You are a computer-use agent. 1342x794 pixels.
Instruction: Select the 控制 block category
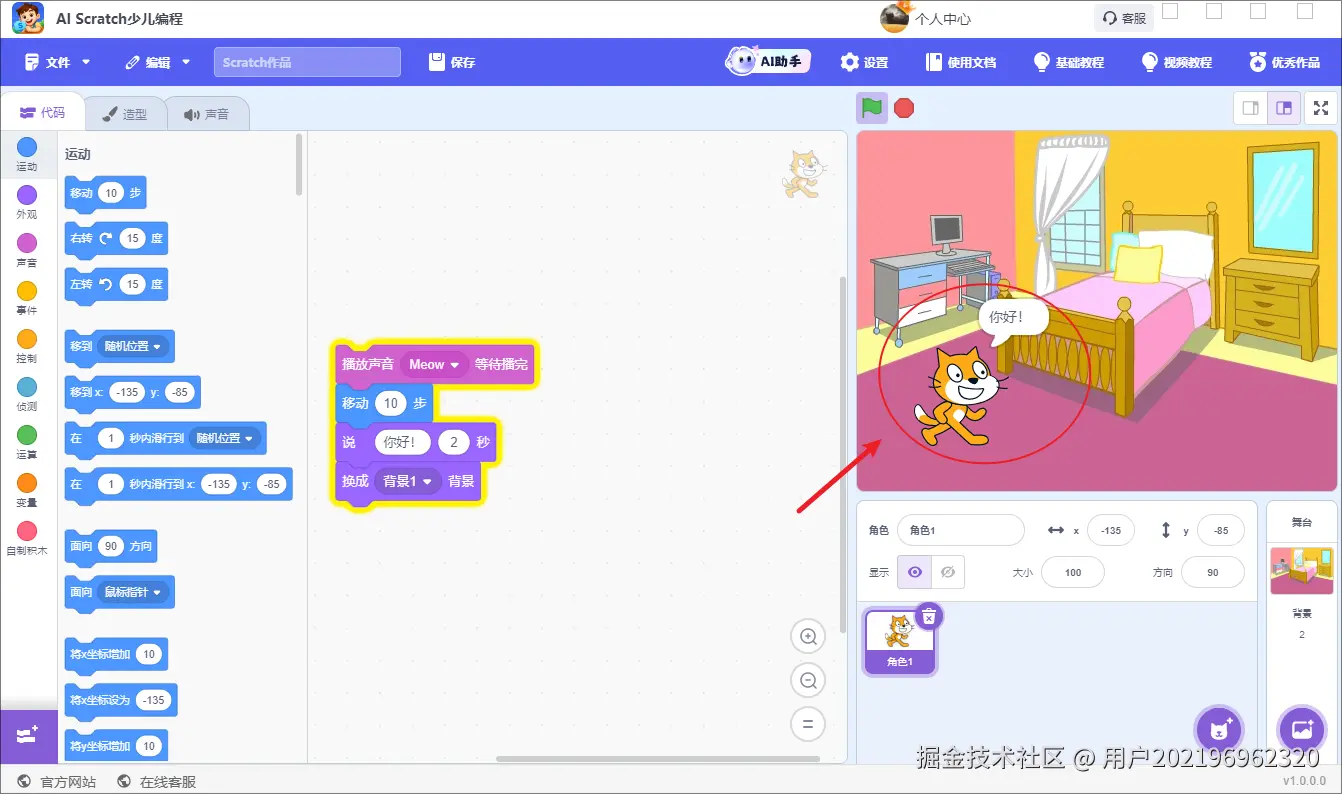point(27,347)
